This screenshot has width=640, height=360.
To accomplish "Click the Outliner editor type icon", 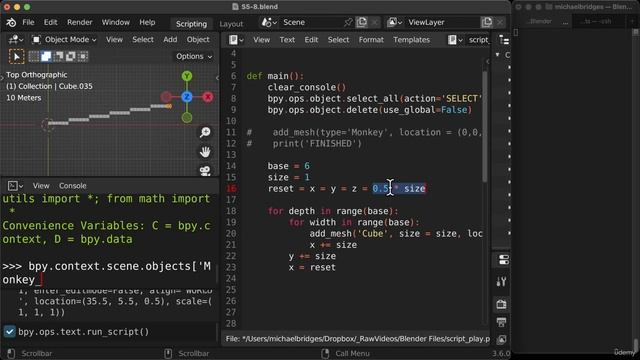I will [504, 40].
